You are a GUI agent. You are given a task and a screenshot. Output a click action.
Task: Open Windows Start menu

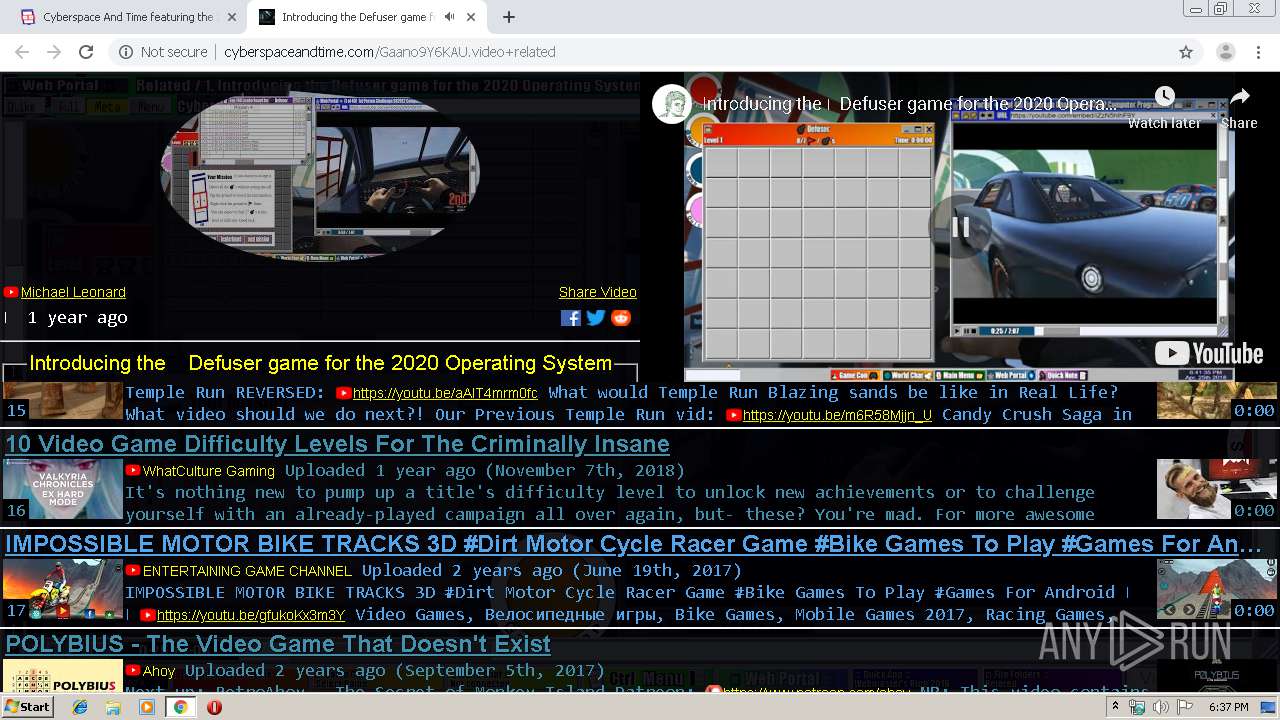point(27,707)
